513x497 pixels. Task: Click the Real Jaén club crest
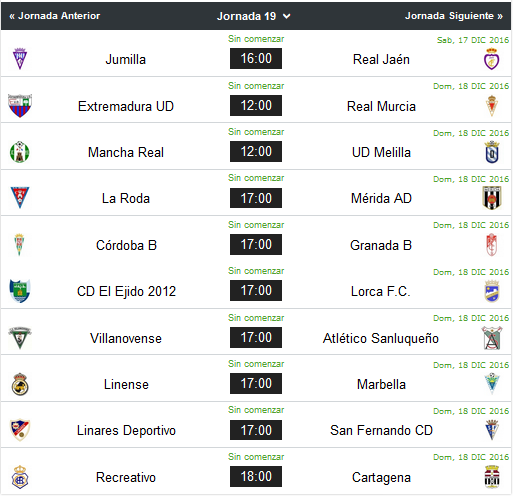[x=491, y=59]
